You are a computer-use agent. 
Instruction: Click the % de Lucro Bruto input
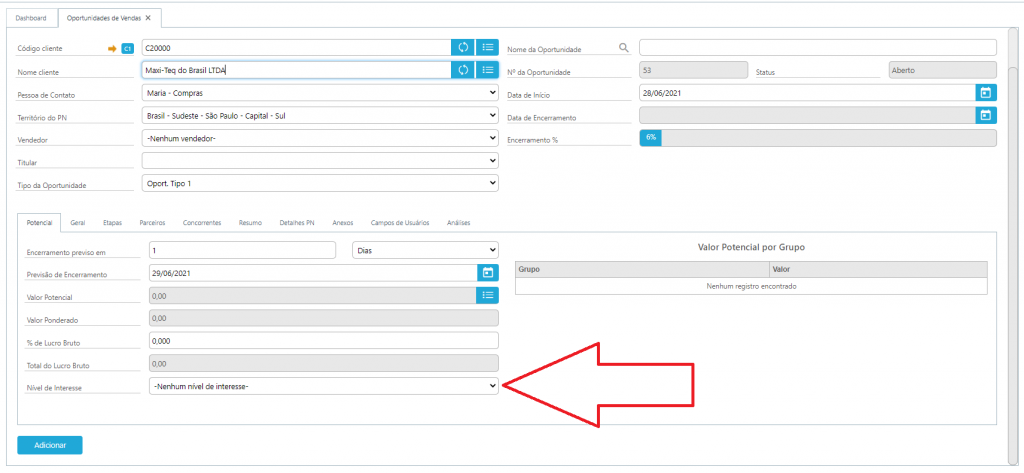click(323, 341)
